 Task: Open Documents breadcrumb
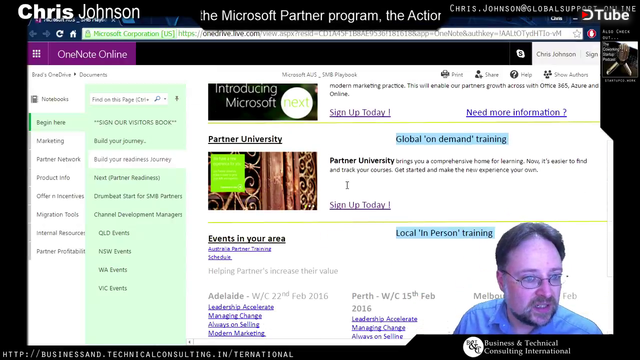(x=93, y=75)
